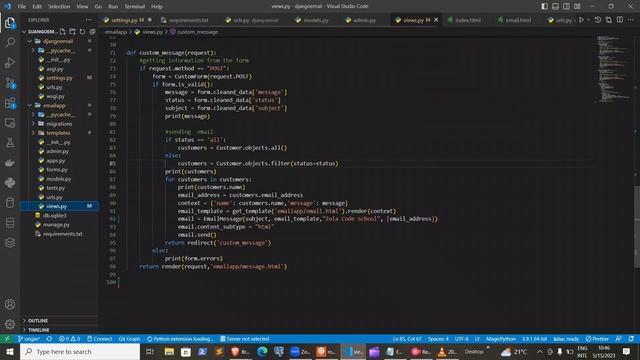Collapse the DJANGOEMAIL workspace root
Screen dimensions: 640x360
(24, 31)
